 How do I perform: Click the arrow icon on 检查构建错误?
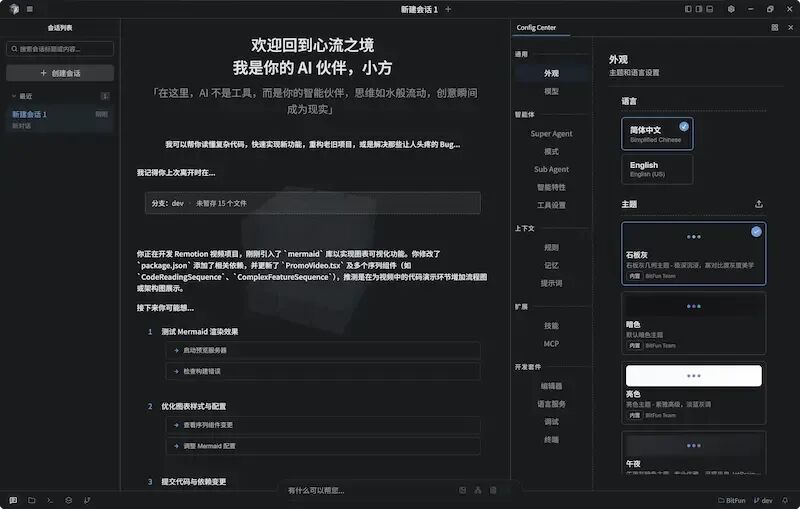(x=176, y=371)
